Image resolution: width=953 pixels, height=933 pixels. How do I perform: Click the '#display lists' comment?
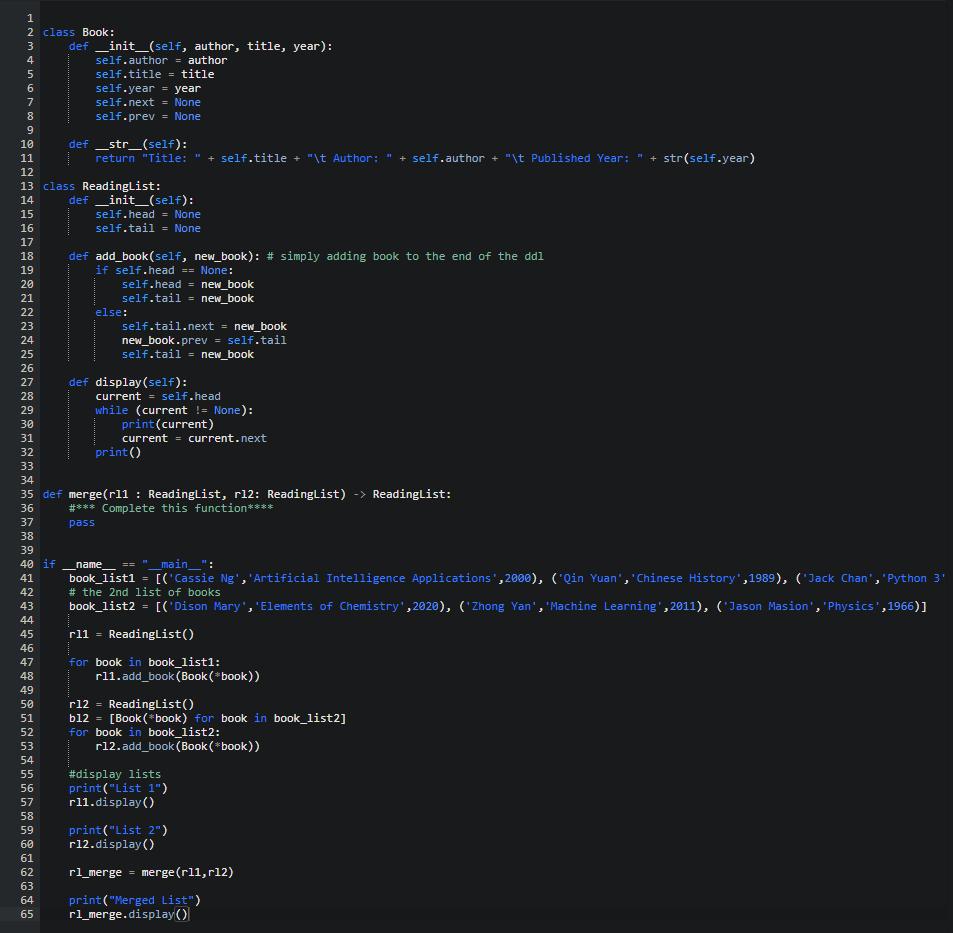point(115,773)
